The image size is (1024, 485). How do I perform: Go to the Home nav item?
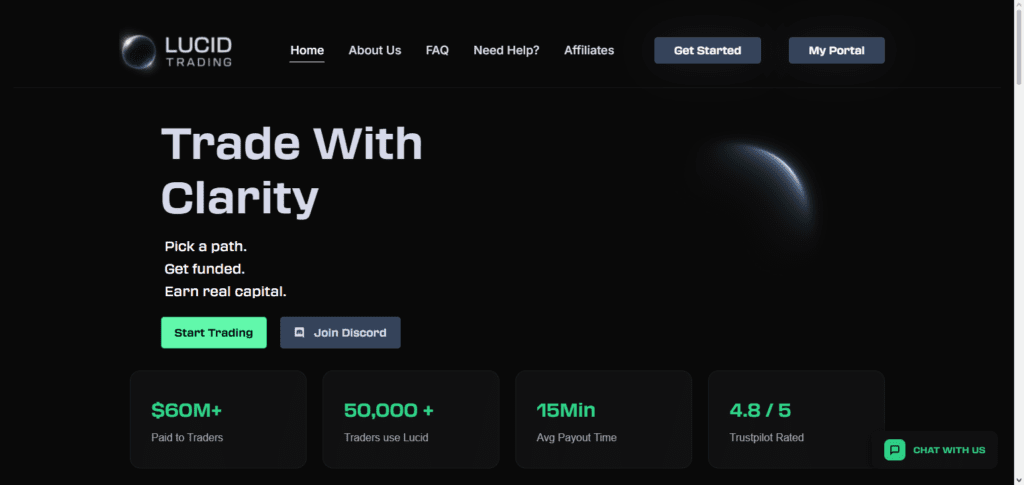pos(307,50)
